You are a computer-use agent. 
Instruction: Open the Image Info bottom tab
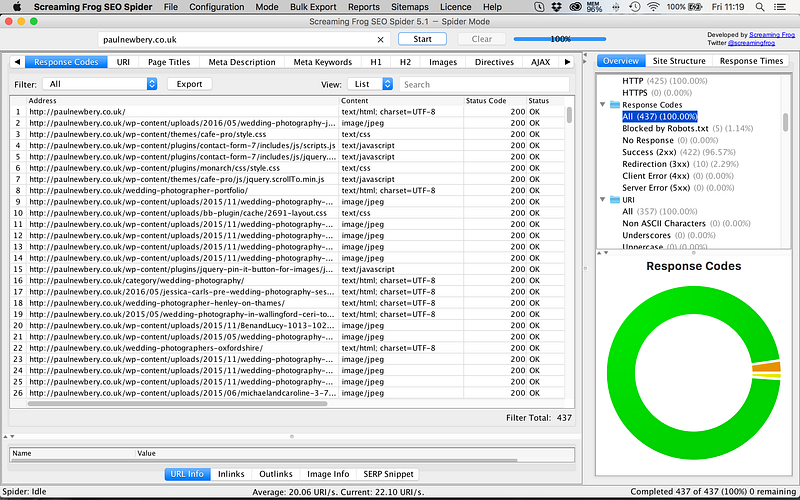(x=328, y=474)
